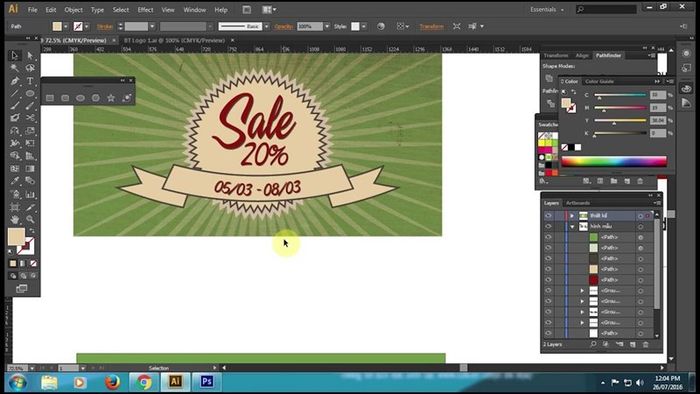Toggle visibility of the red Path sublayer

pyautogui.click(x=548, y=280)
